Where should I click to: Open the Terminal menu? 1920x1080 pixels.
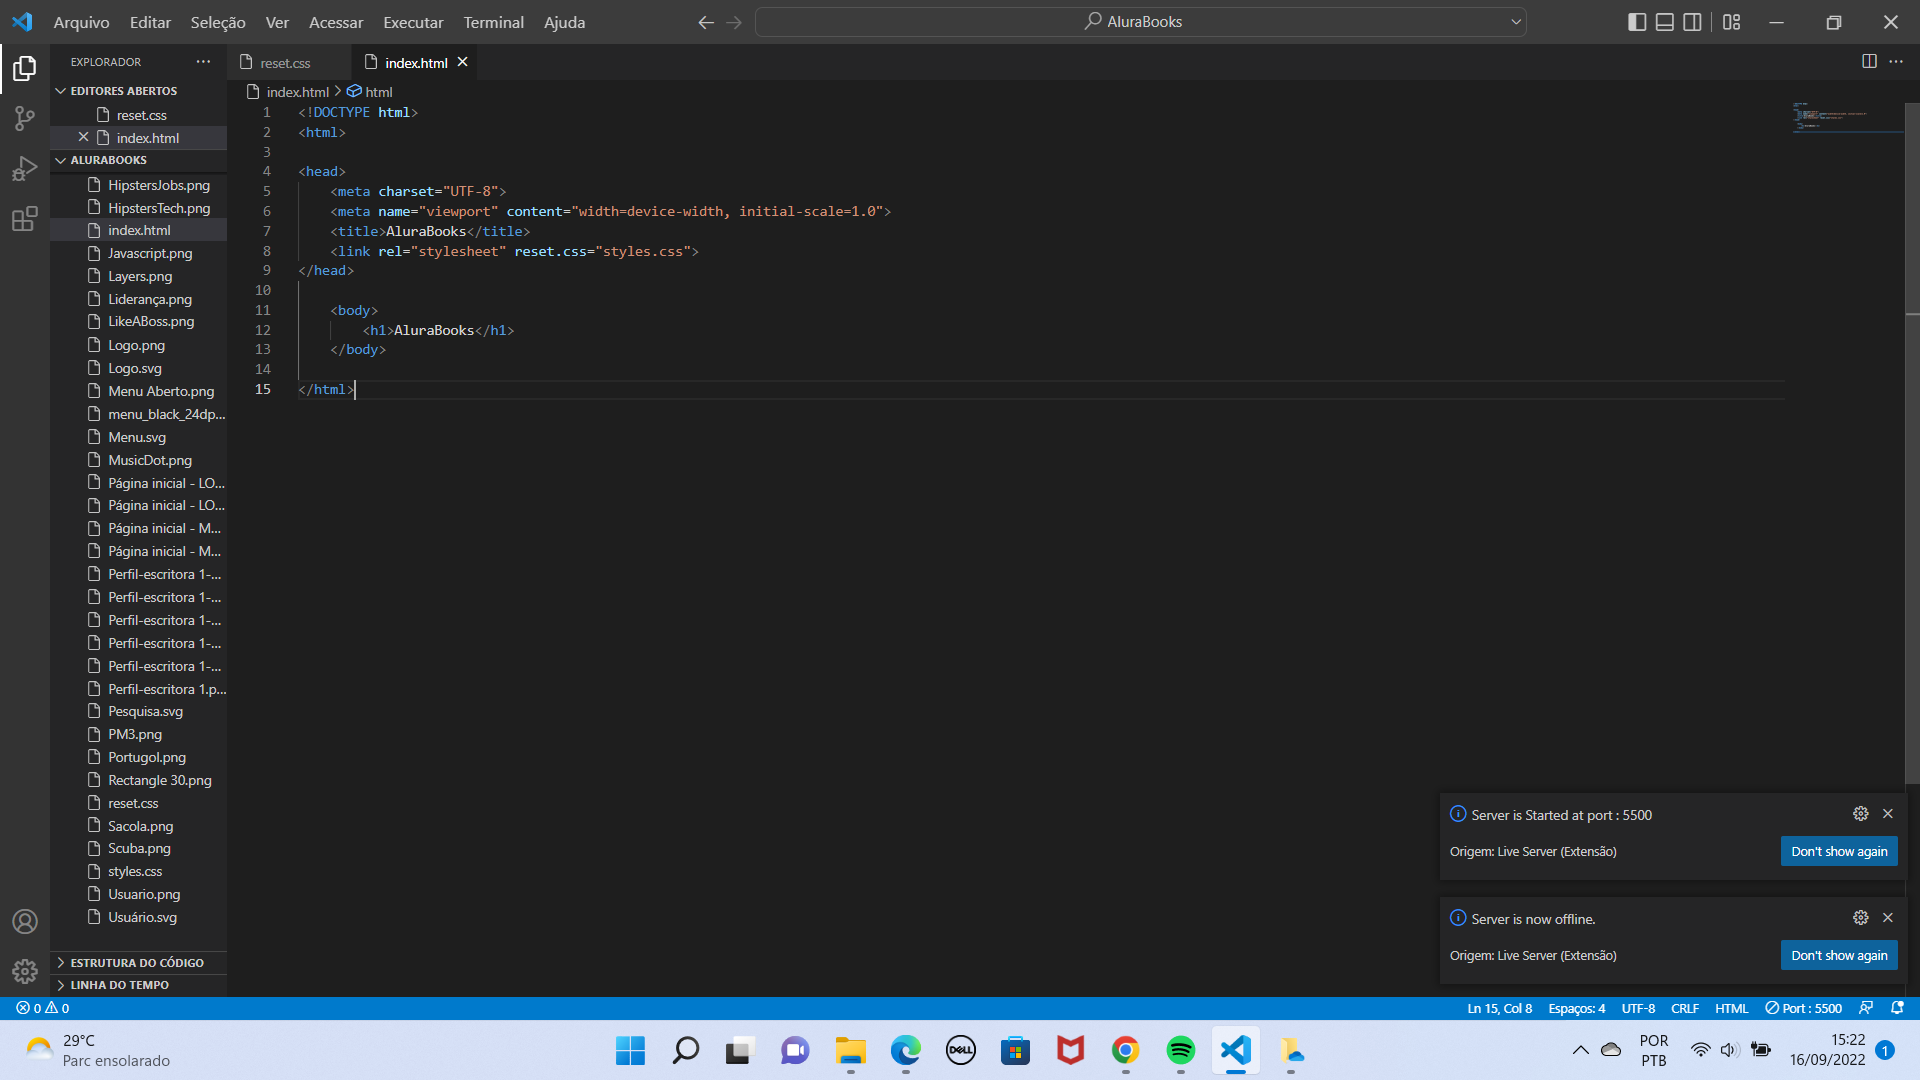493,22
